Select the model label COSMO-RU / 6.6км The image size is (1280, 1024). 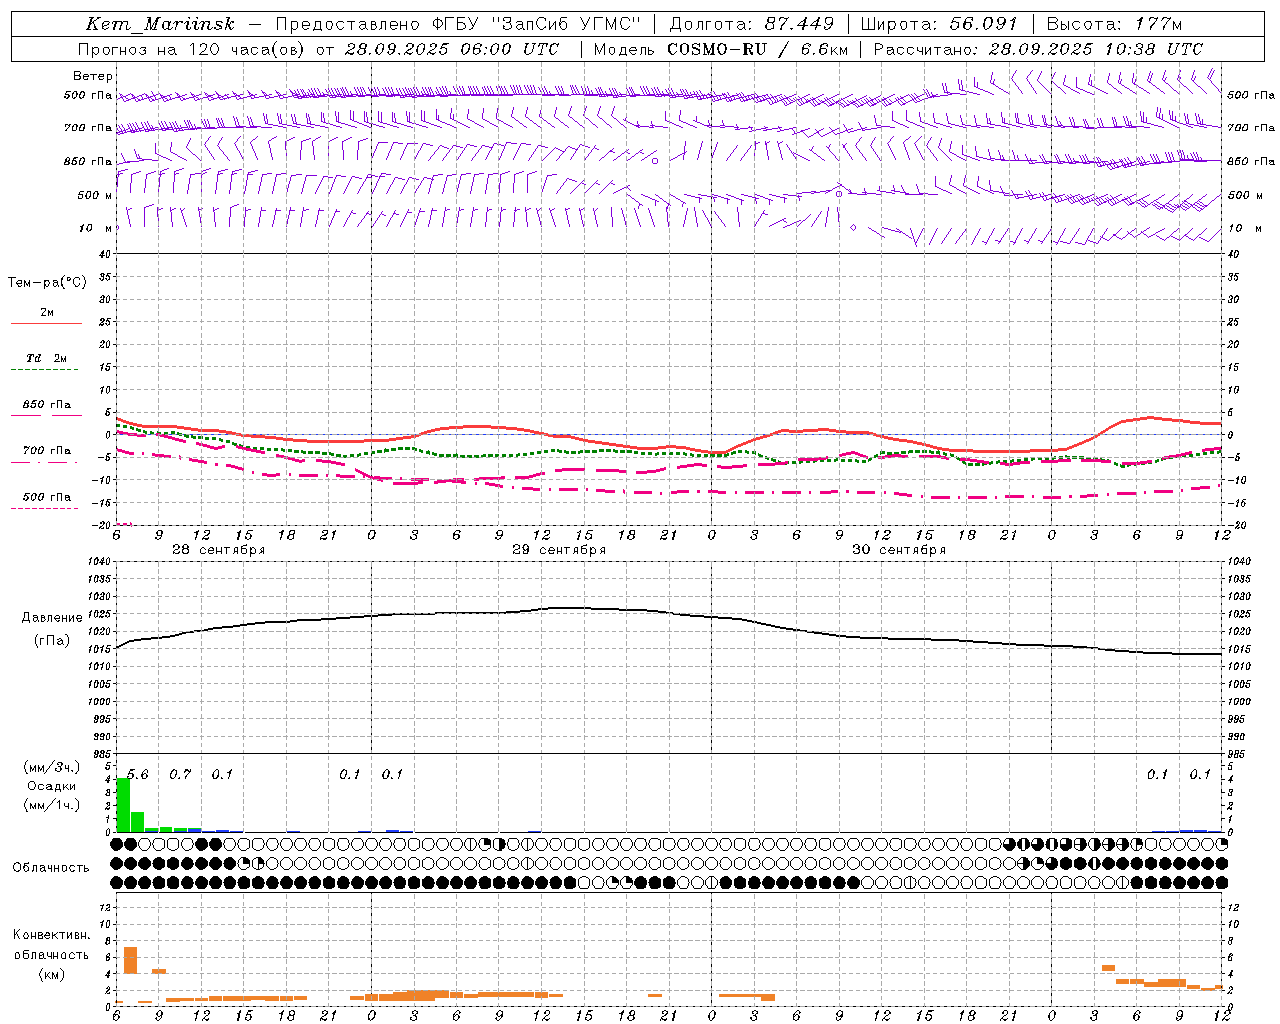click(758, 49)
